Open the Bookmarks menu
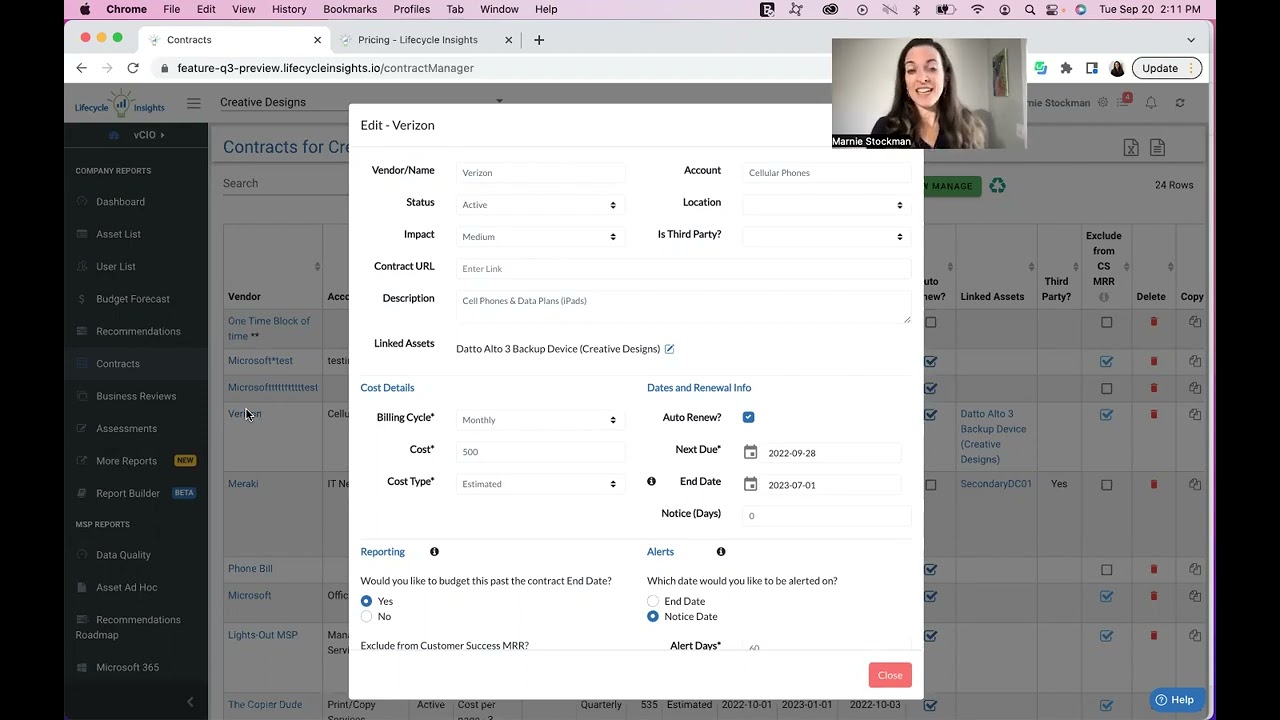This screenshot has height=720, width=1280. point(350,9)
